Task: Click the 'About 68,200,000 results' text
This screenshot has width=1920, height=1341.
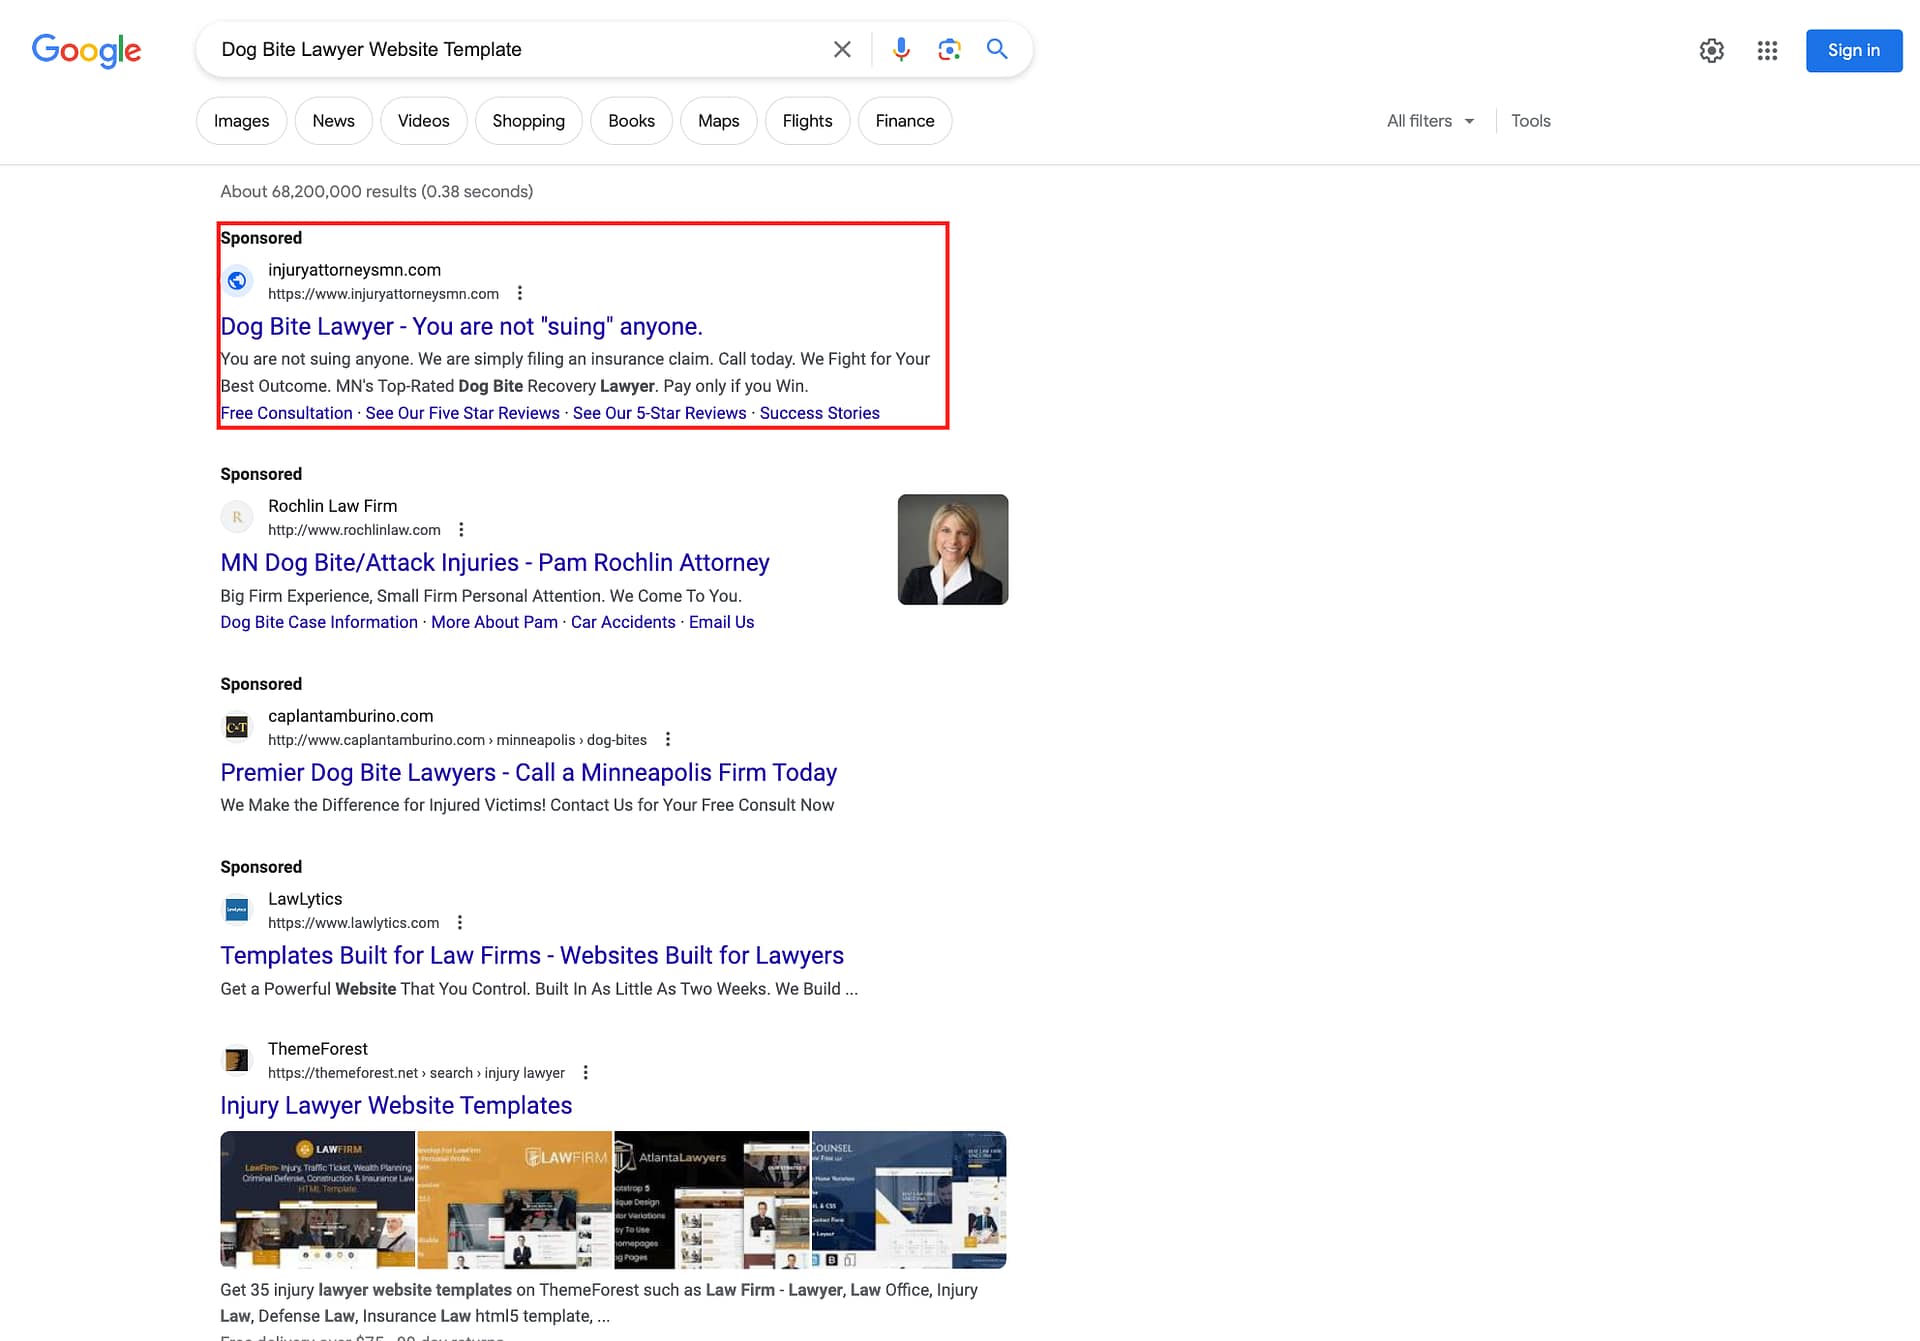Action: pos(376,191)
